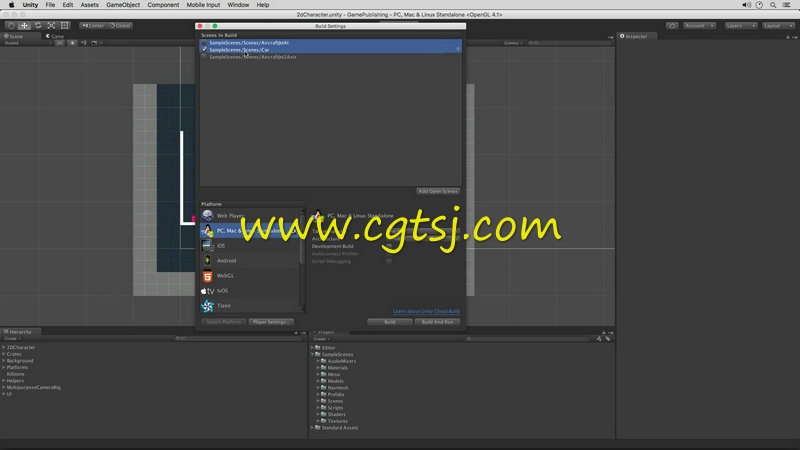Click the Add Open Scenes button
This screenshot has height=450, width=800.
[x=438, y=191]
